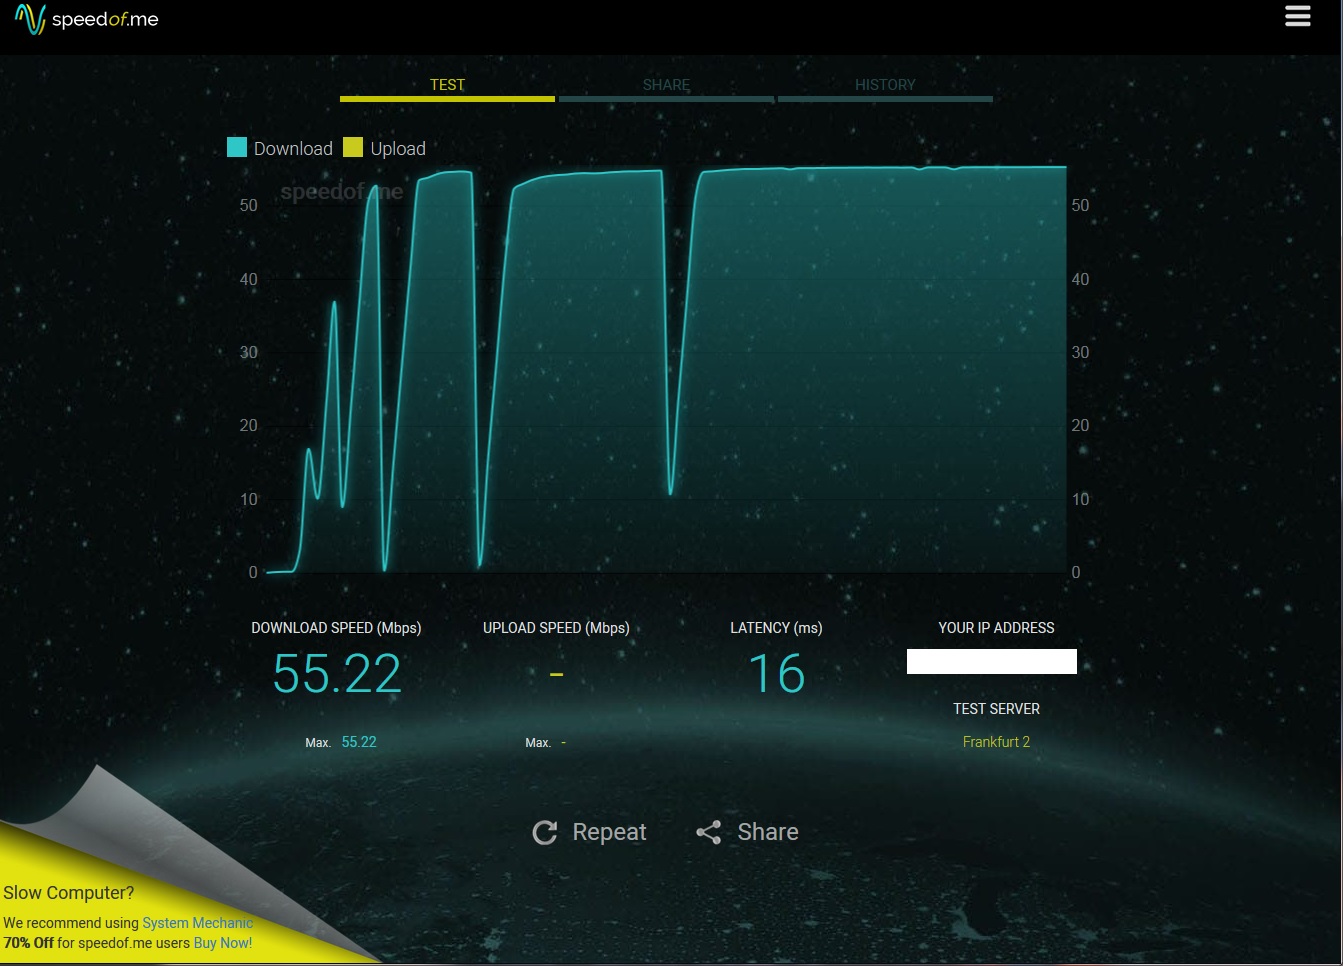Click the LATENCY (ms) label
Image resolution: width=1343 pixels, height=966 pixels.
(776, 628)
